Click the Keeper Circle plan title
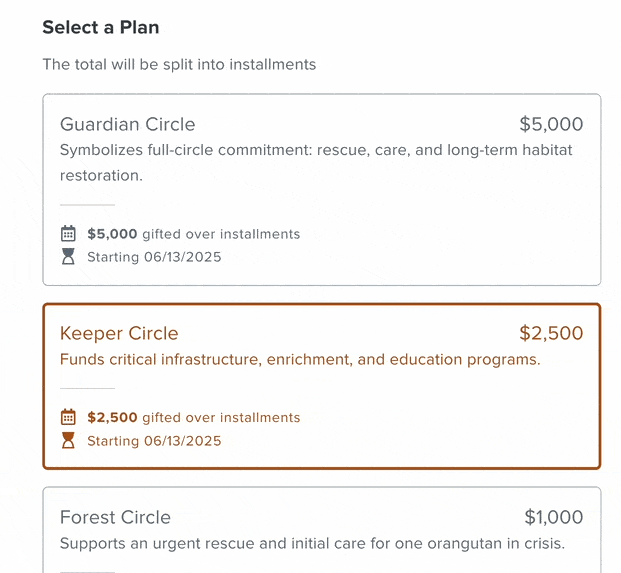 119,333
